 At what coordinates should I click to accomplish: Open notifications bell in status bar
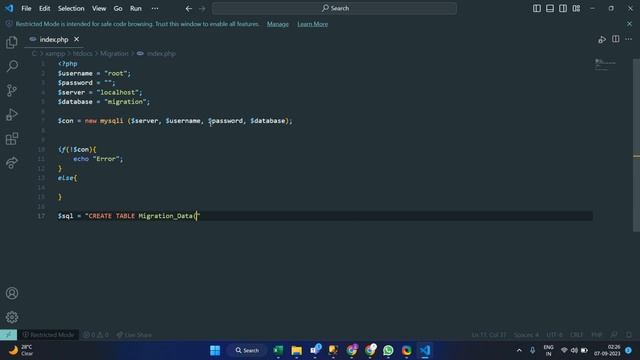[629, 335]
